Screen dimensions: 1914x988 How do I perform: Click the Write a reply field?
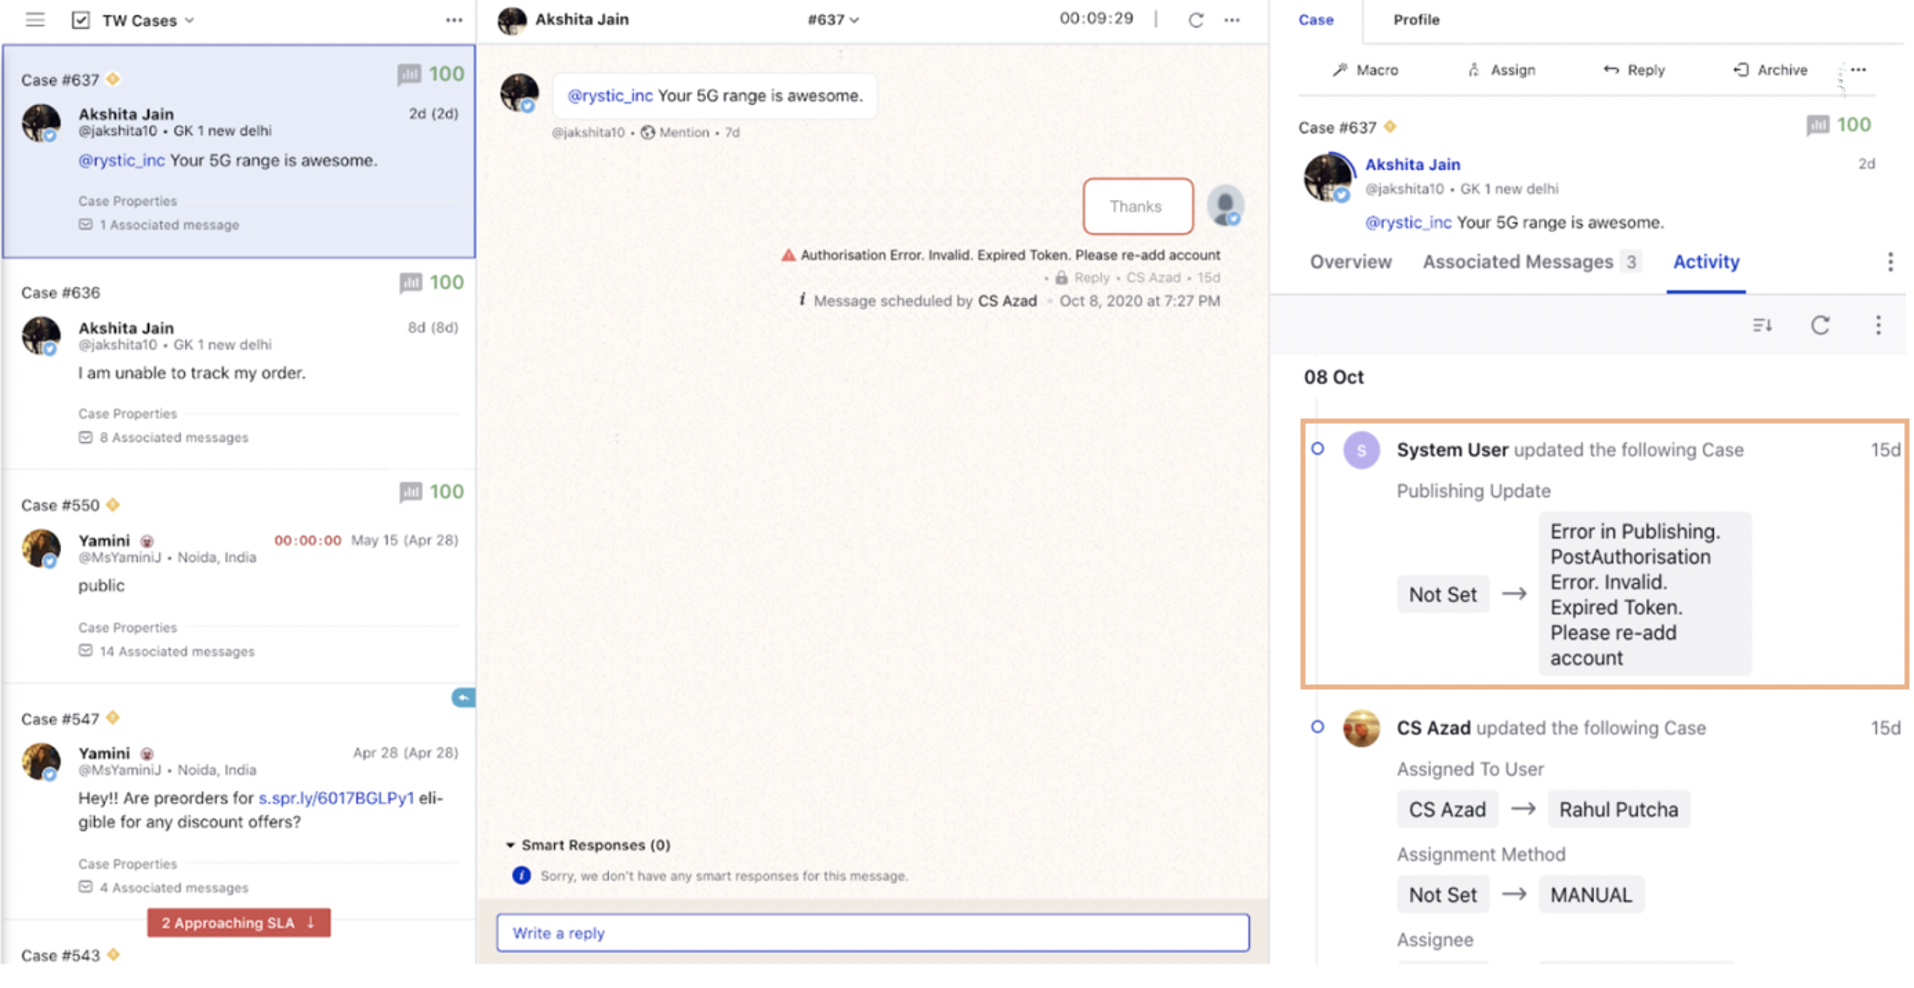872,933
